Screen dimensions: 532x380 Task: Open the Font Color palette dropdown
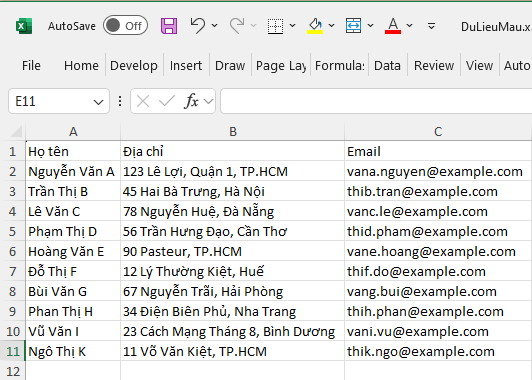pos(410,25)
